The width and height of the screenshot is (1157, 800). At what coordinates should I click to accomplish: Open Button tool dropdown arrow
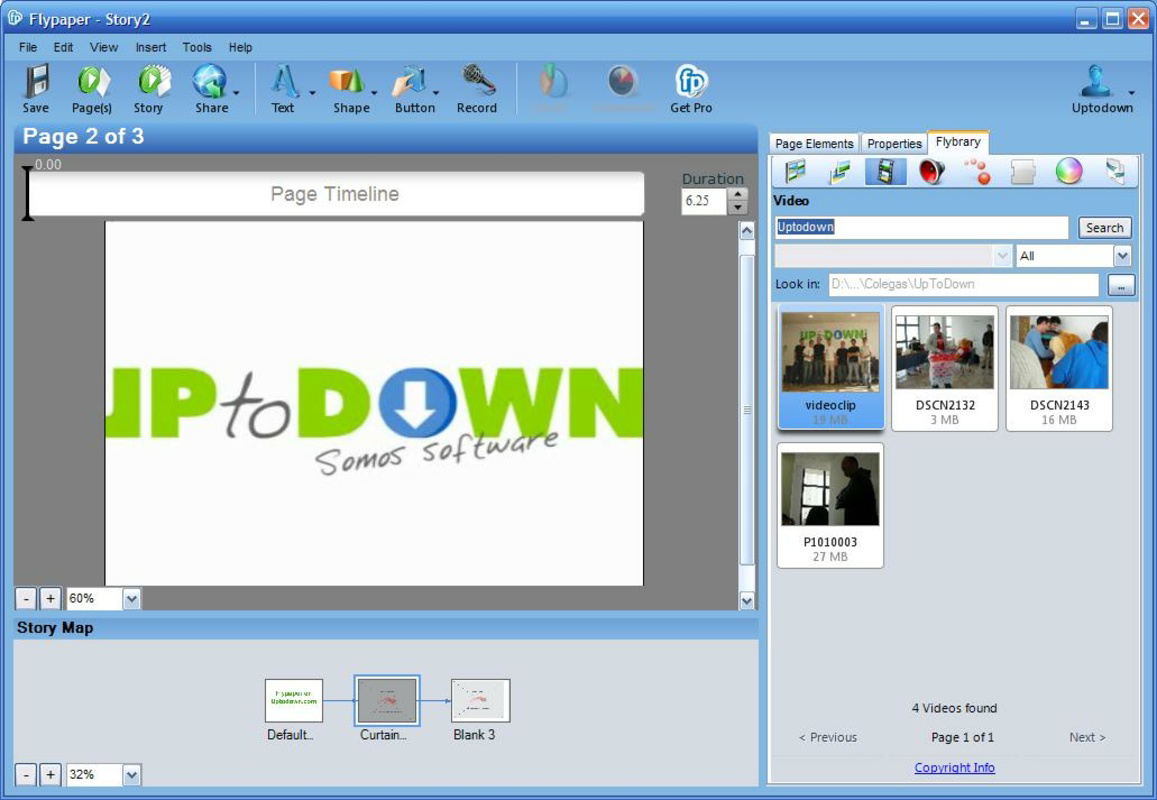click(x=436, y=93)
